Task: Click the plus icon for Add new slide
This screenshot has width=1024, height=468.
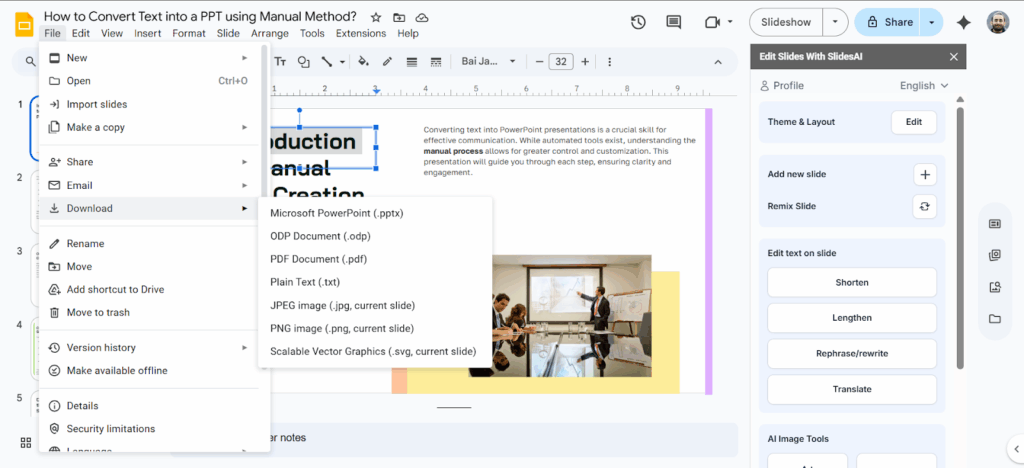Action: pos(925,174)
